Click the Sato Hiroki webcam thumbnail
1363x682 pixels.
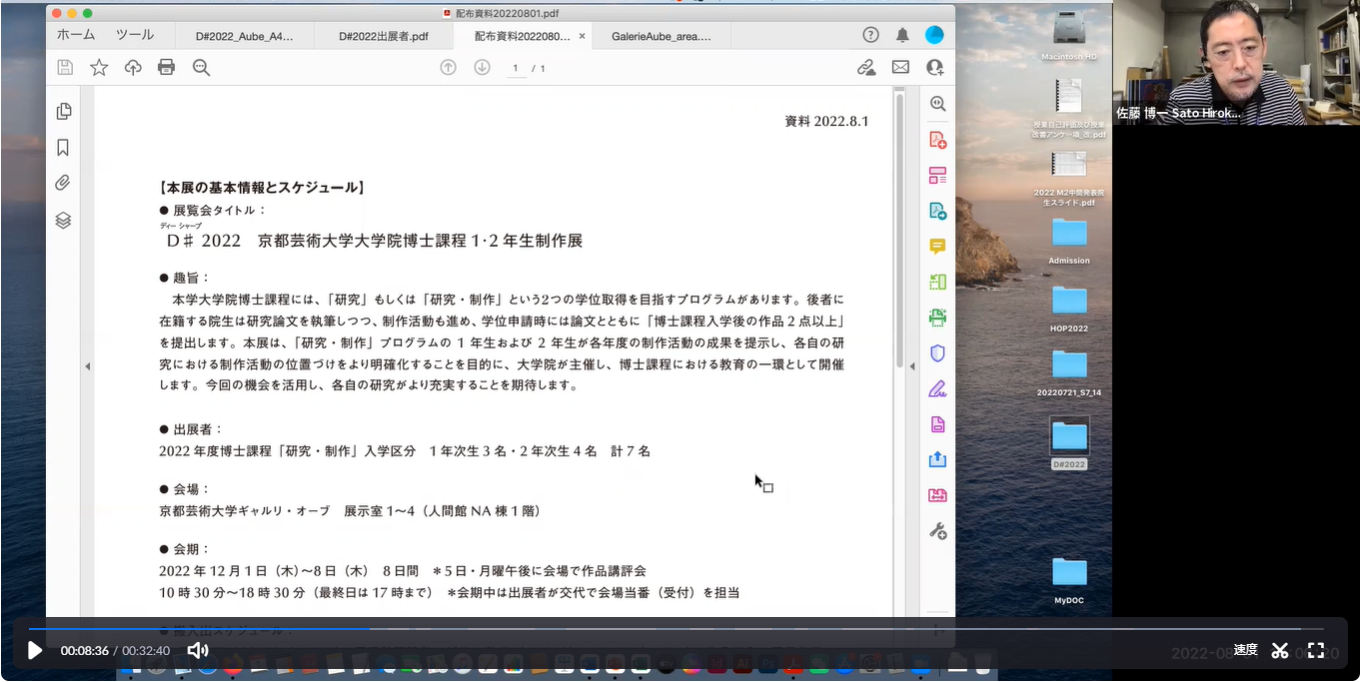point(1238,62)
